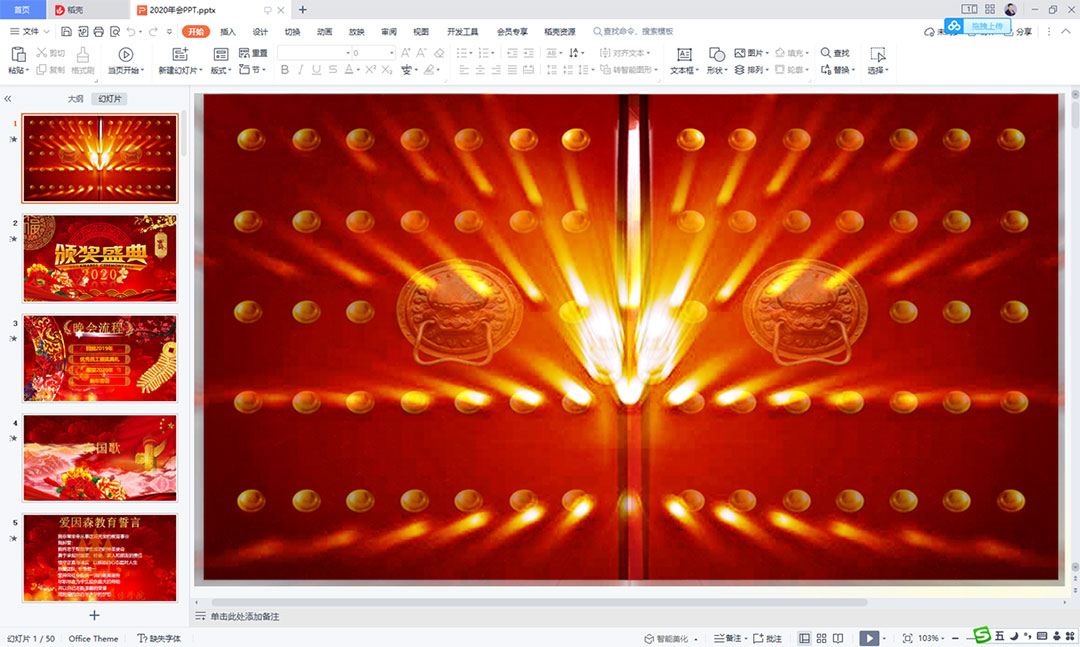Open the 插入 (Insert) ribbon tab
The width and height of the screenshot is (1080, 647).
tap(228, 32)
